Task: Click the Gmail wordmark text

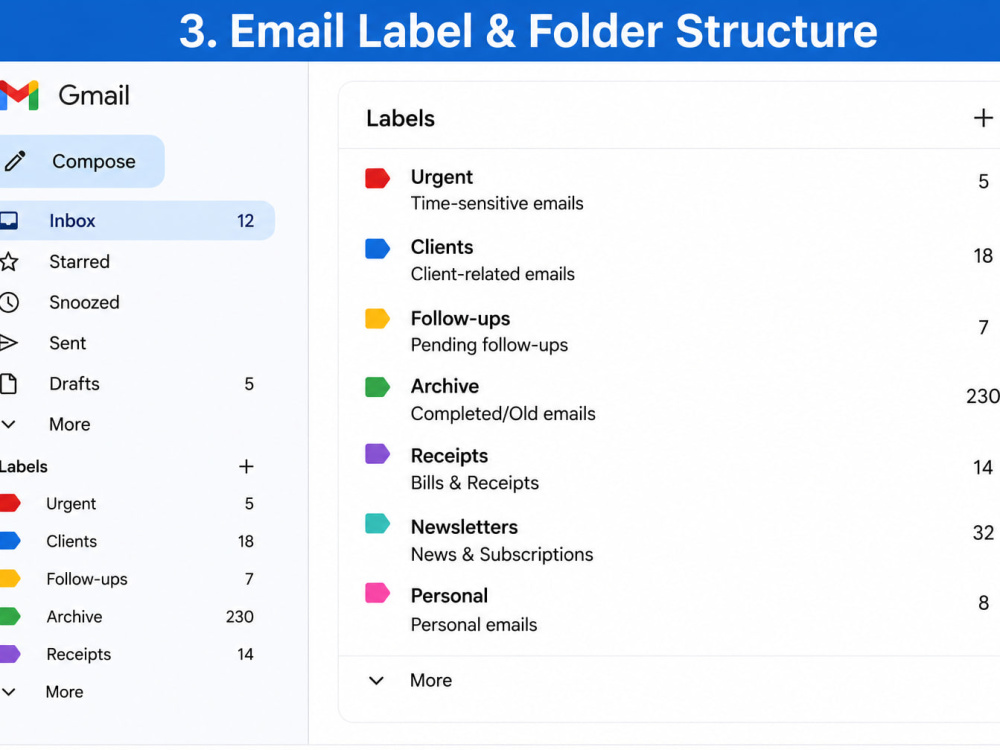Action: [x=94, y=96]
